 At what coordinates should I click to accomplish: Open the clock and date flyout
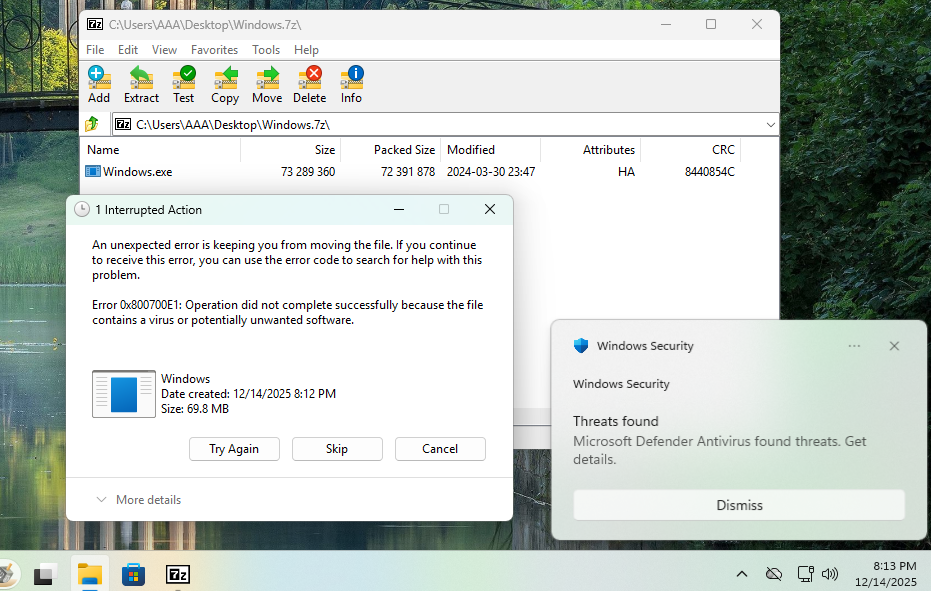point(886,574)
